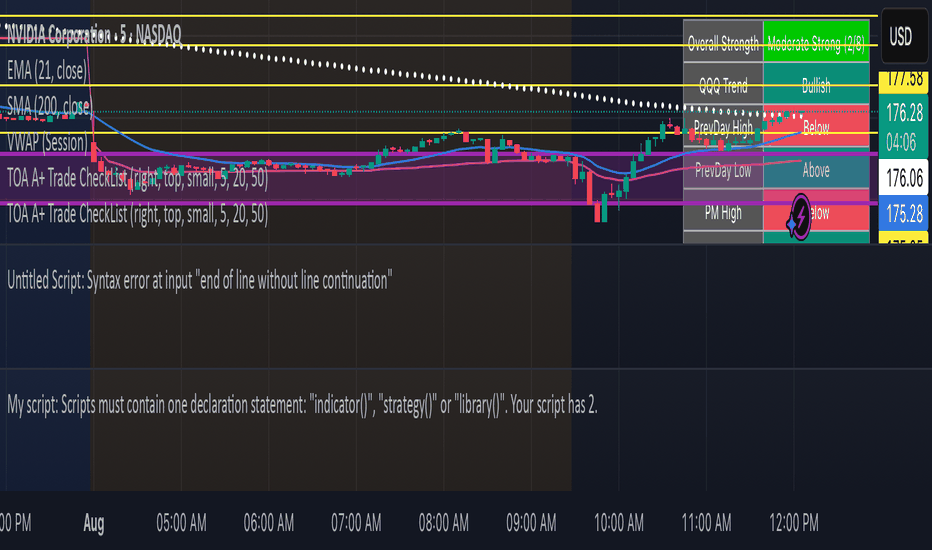Click the purple lightning bolt icon
The image size is (932, 550).
click(x=799, y=217)
